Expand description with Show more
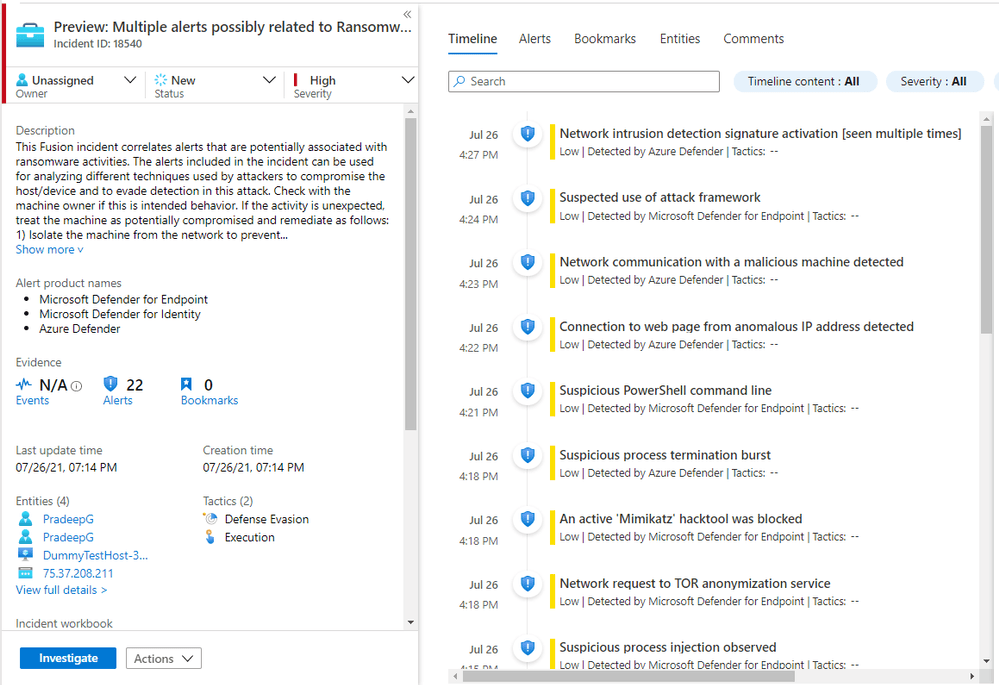The height and width of the screenshot is (685, 999). pyautogui.click(x=49, y=250)
